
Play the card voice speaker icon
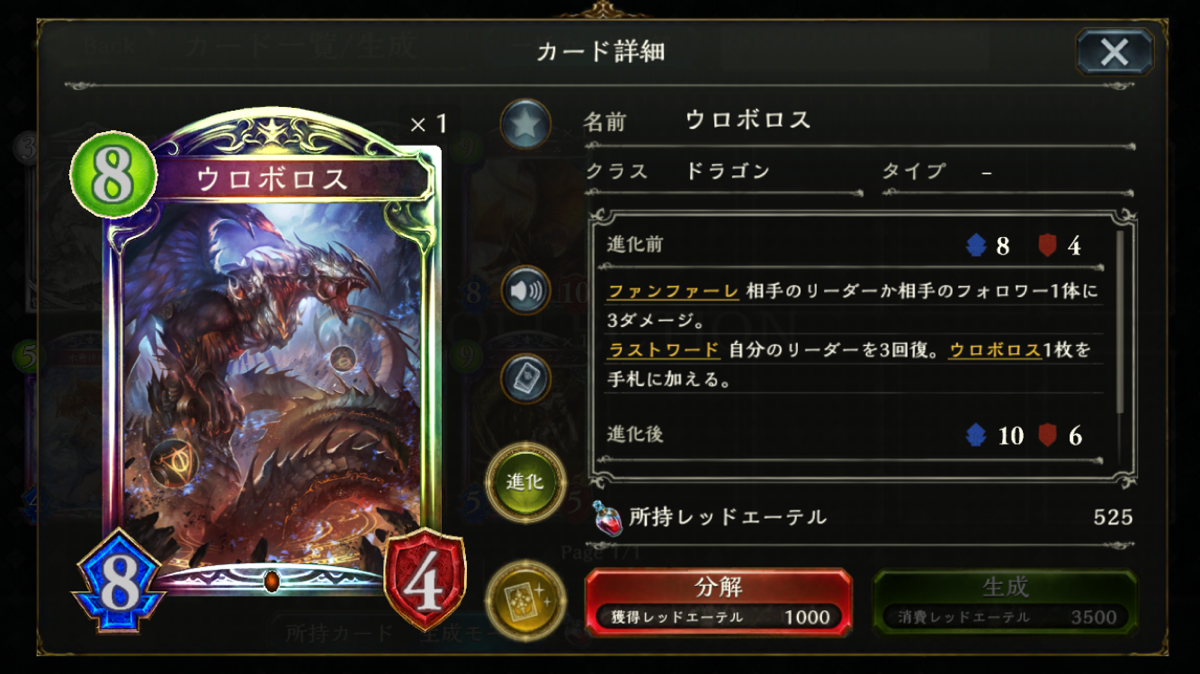(x=526, y=291)
